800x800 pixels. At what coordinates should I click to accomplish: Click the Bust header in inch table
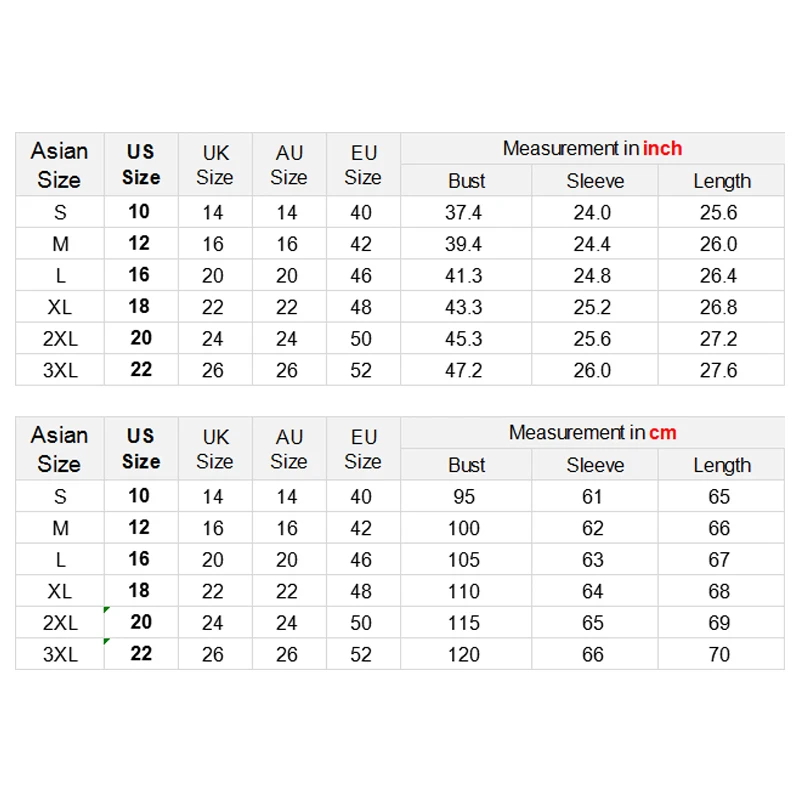466,181
